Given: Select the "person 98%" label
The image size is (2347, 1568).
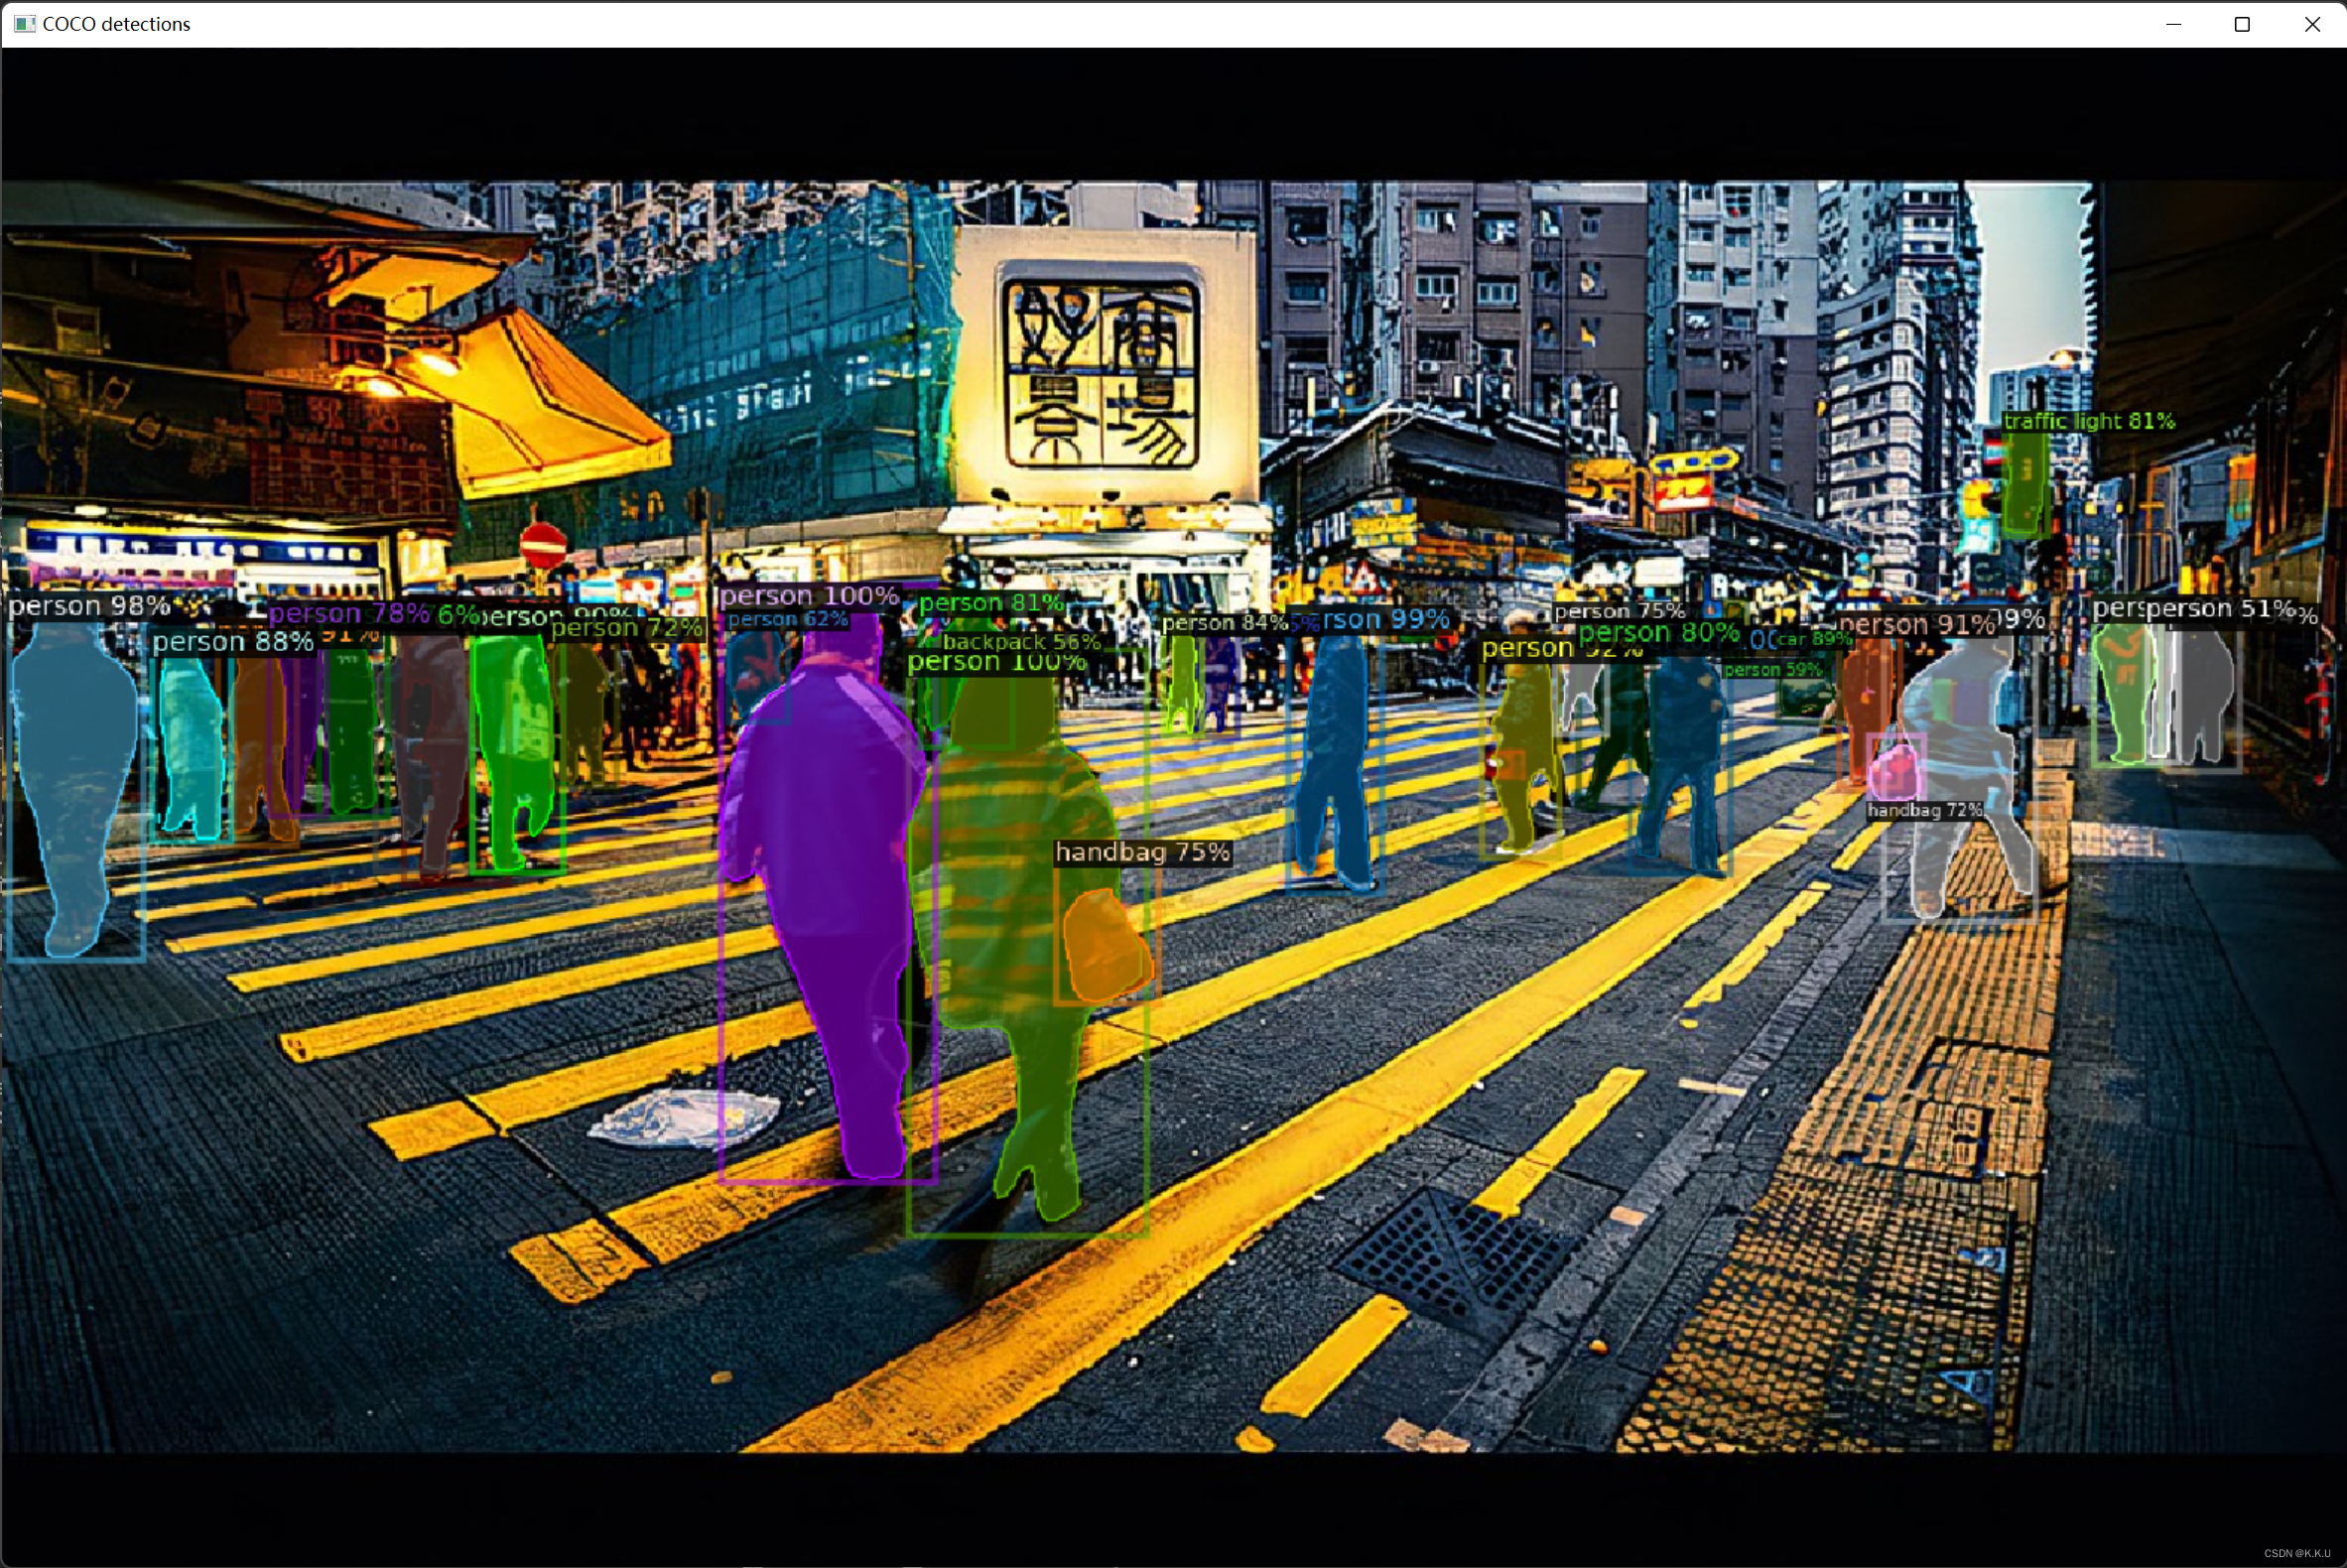Looking at the screenshot, I should coord(89,606).
